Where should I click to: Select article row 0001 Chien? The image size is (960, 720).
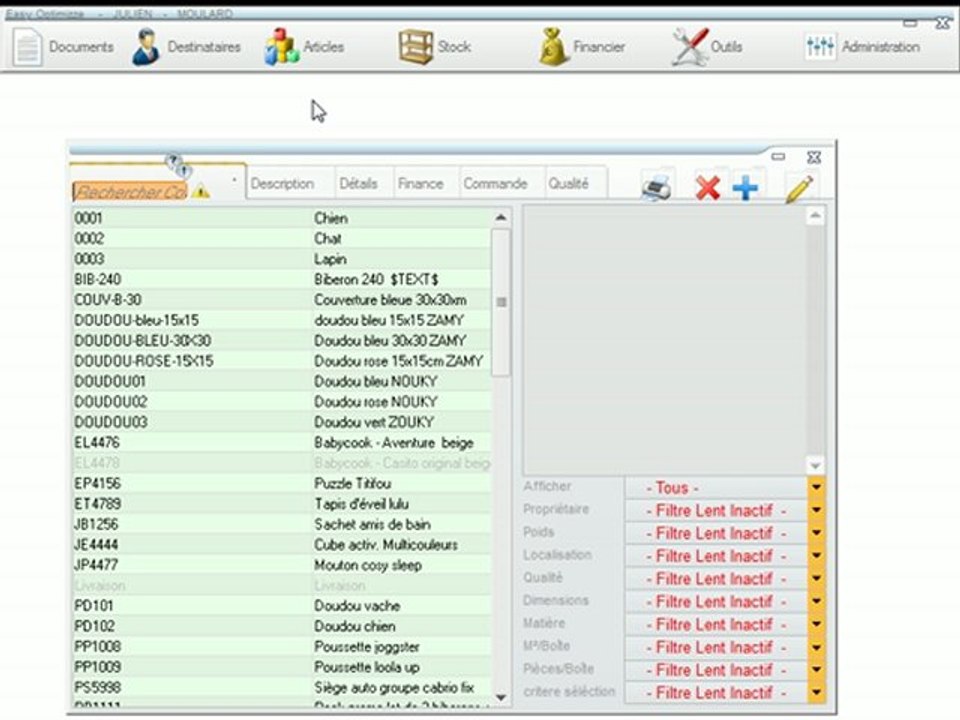[x=282, y=218]
